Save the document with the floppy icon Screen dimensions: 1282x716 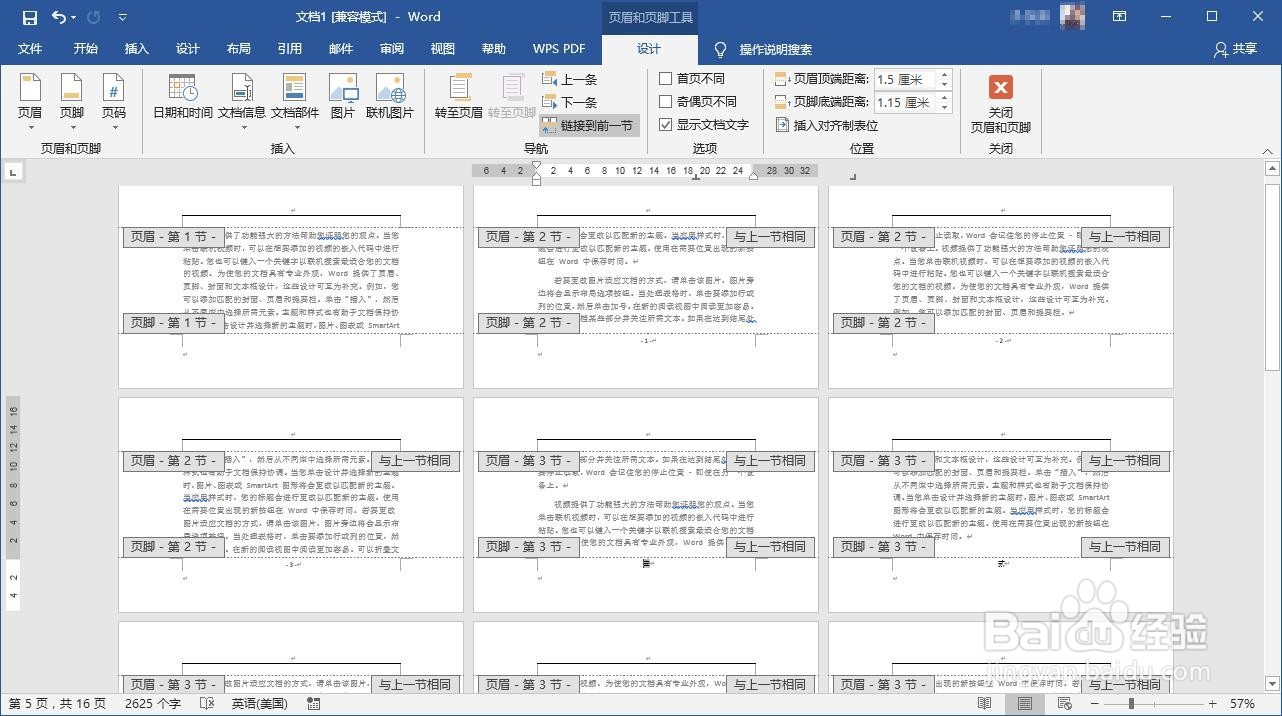coord(29,17)
